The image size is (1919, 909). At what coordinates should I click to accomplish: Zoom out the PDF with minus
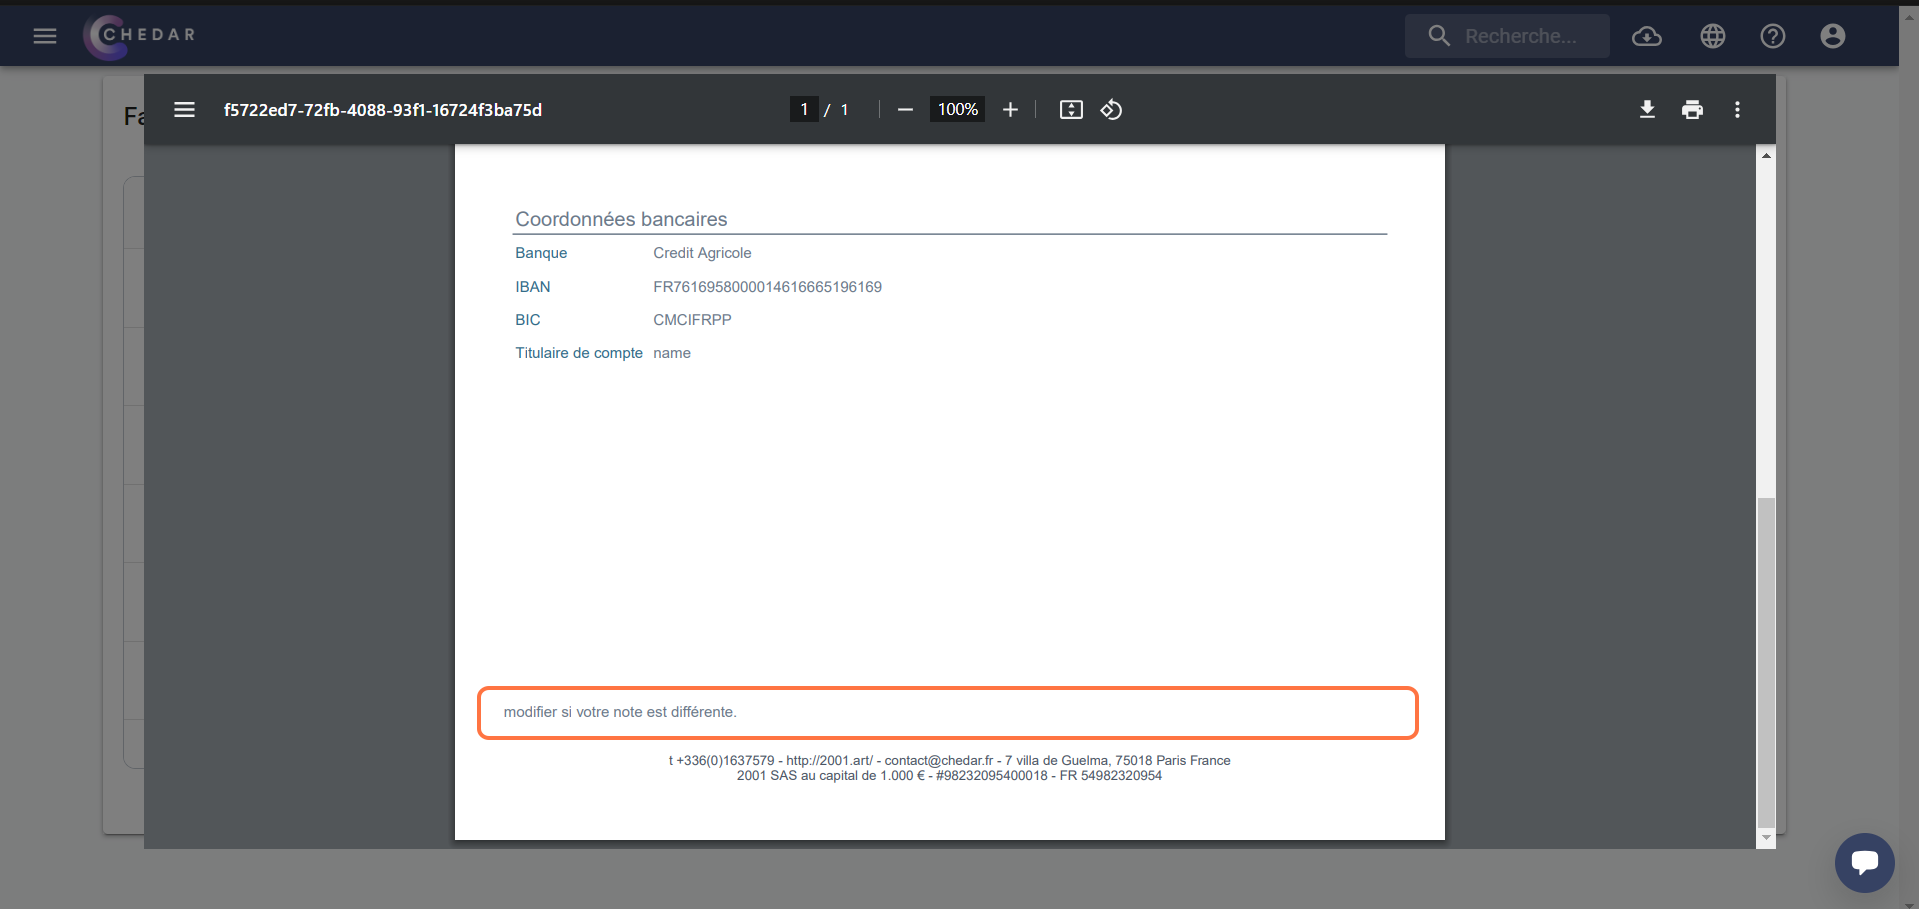tap(905, 110)
